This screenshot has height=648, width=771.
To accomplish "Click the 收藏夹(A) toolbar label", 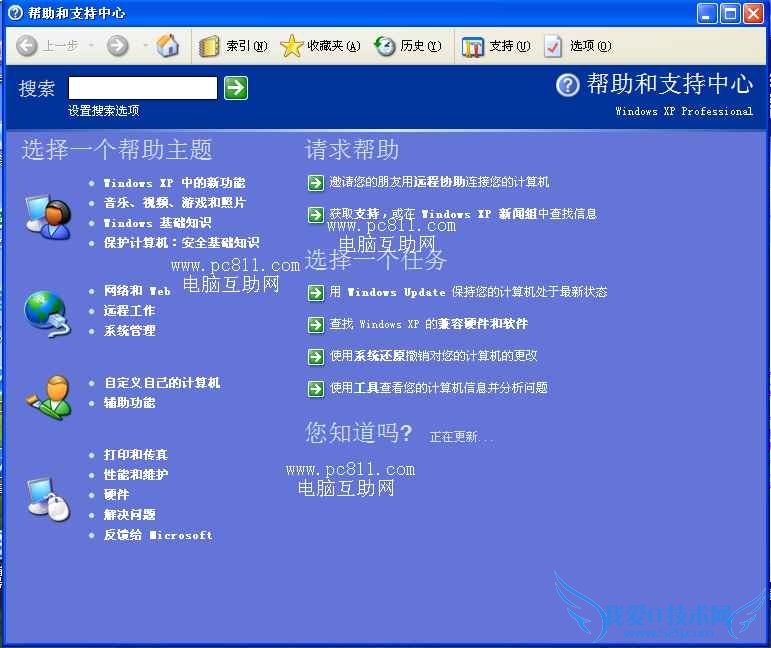I will point(333,46).
